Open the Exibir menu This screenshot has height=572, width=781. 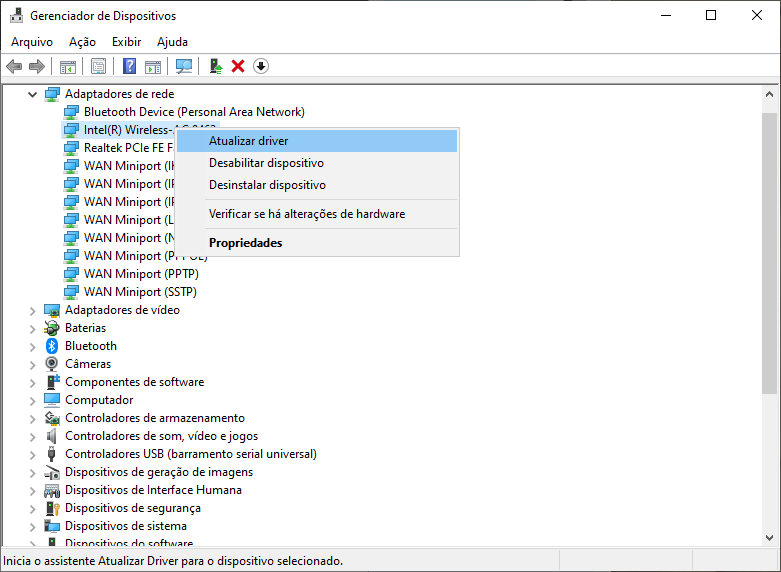pos(127,42)
